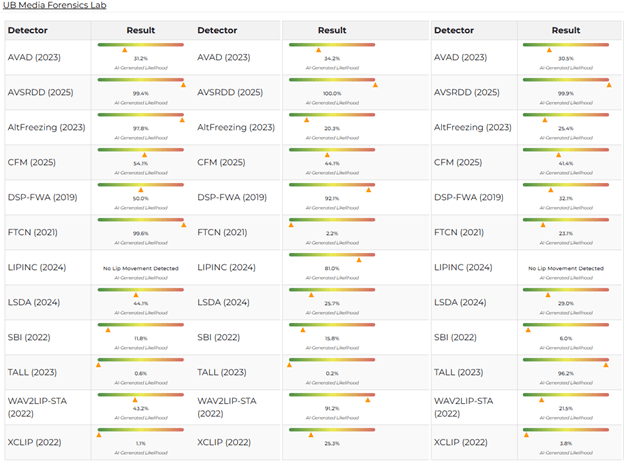Select the 23.1% FTCN likelihood value

click(x=566, y=233)
